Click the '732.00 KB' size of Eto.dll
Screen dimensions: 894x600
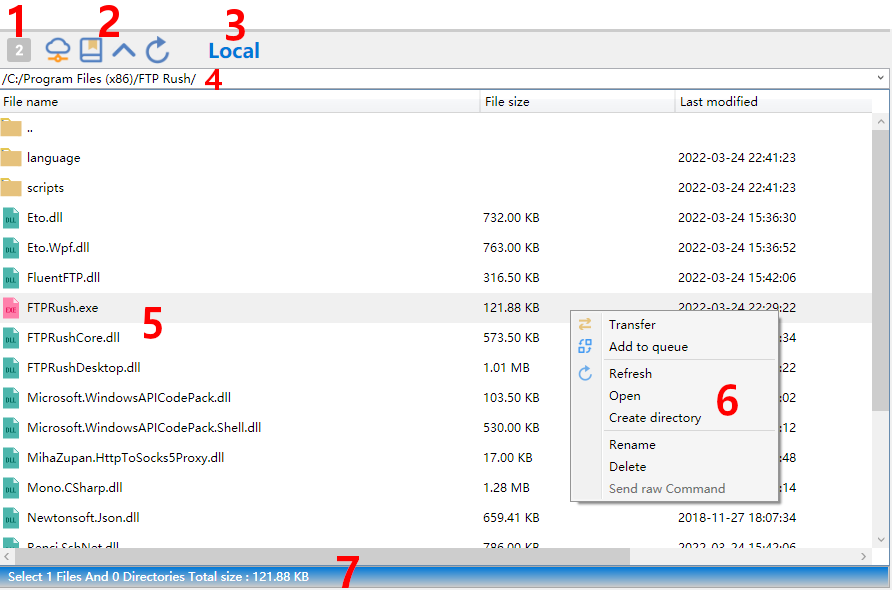(511, 218)
